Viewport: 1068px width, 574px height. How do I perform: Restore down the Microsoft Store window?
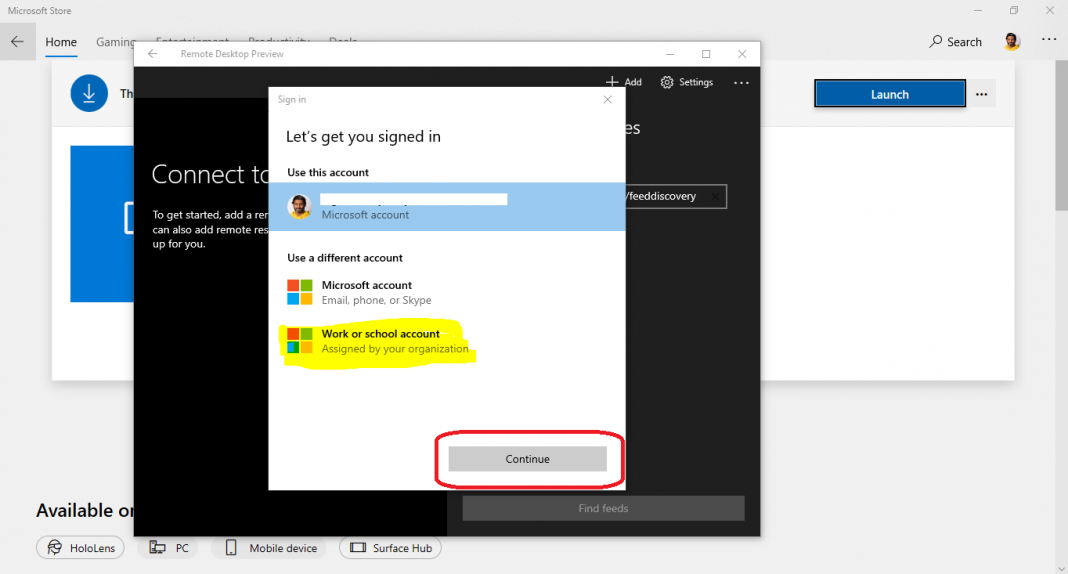click(1014, 10)
